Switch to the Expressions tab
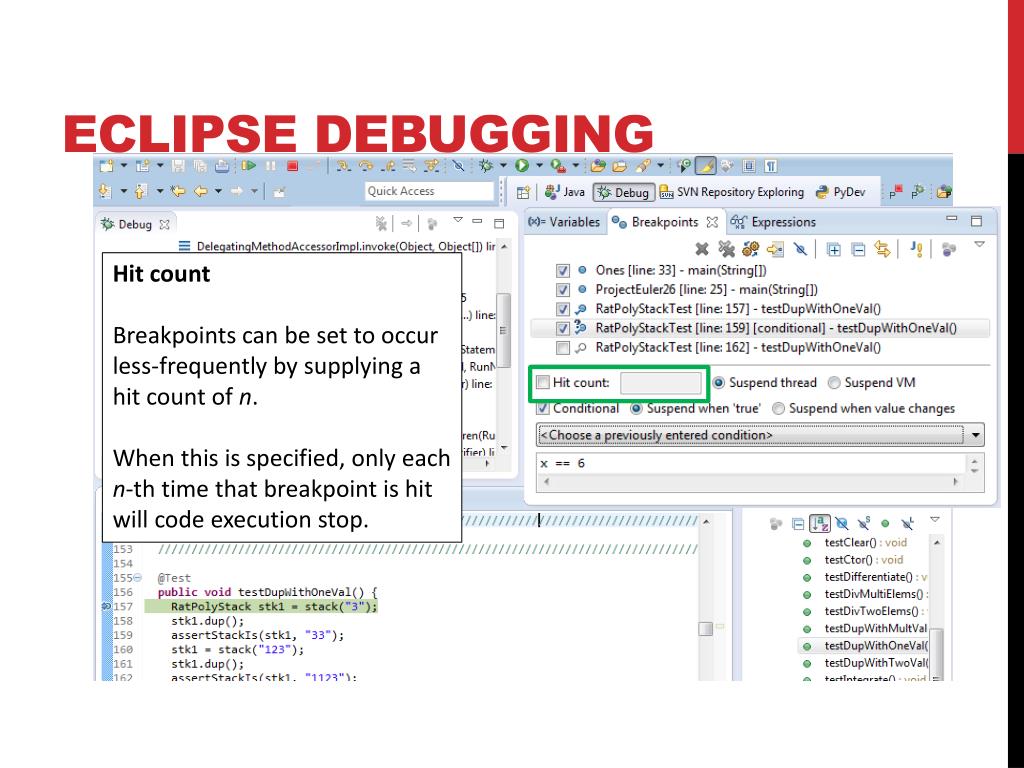The image size is (1024, 768). point(773,222)
